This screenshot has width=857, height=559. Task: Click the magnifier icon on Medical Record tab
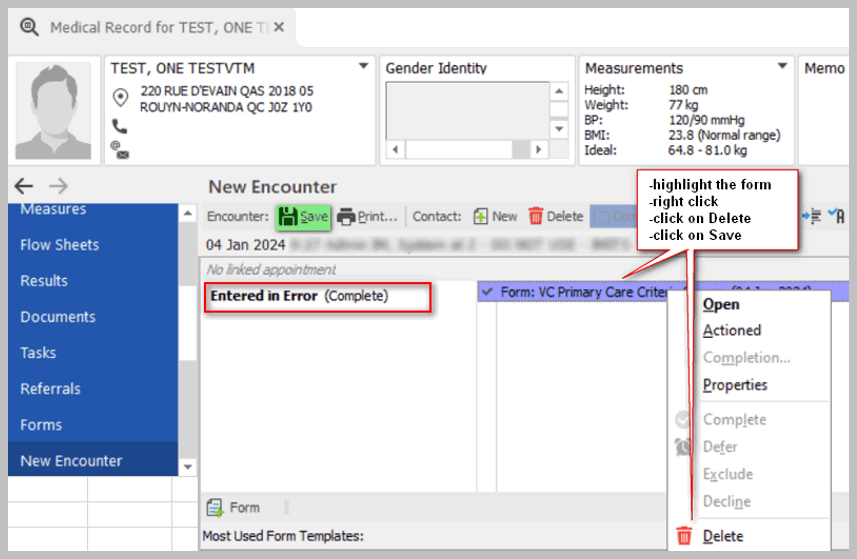click(30, 28)
